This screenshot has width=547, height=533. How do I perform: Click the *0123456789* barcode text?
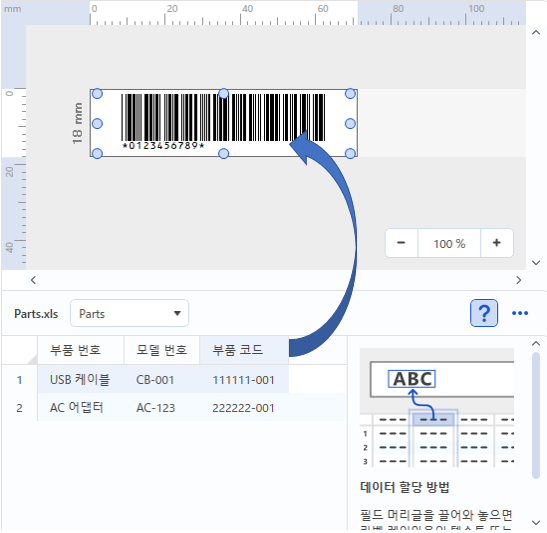(x=163, y=145)
